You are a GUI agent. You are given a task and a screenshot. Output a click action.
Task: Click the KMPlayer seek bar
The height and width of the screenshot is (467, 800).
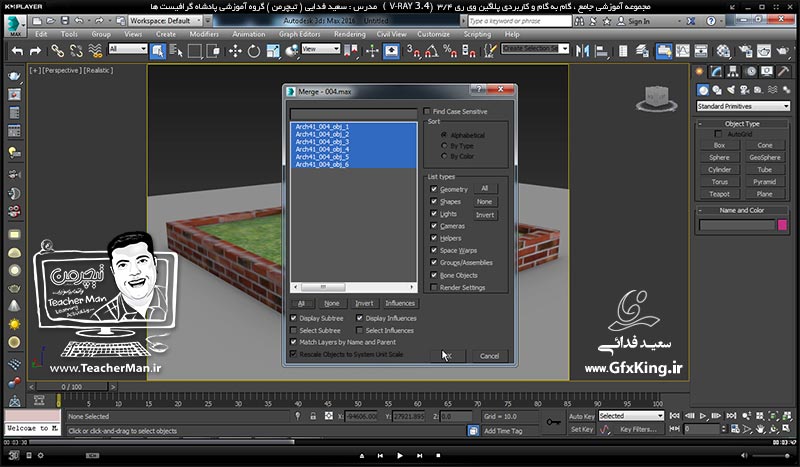399,443
